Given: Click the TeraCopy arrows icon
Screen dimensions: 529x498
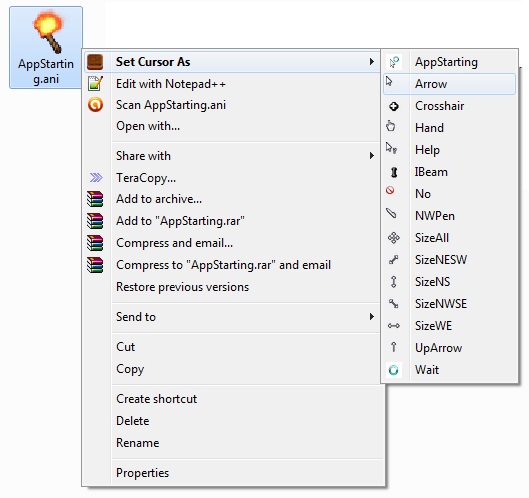Looking at the screenshot, I should [96, 177].
